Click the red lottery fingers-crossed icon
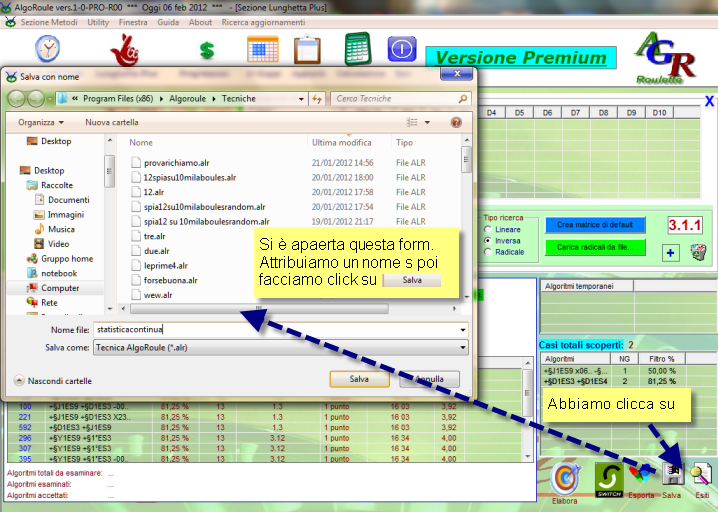The height and width of the screenshot is (512, 718). click(125, 50)
